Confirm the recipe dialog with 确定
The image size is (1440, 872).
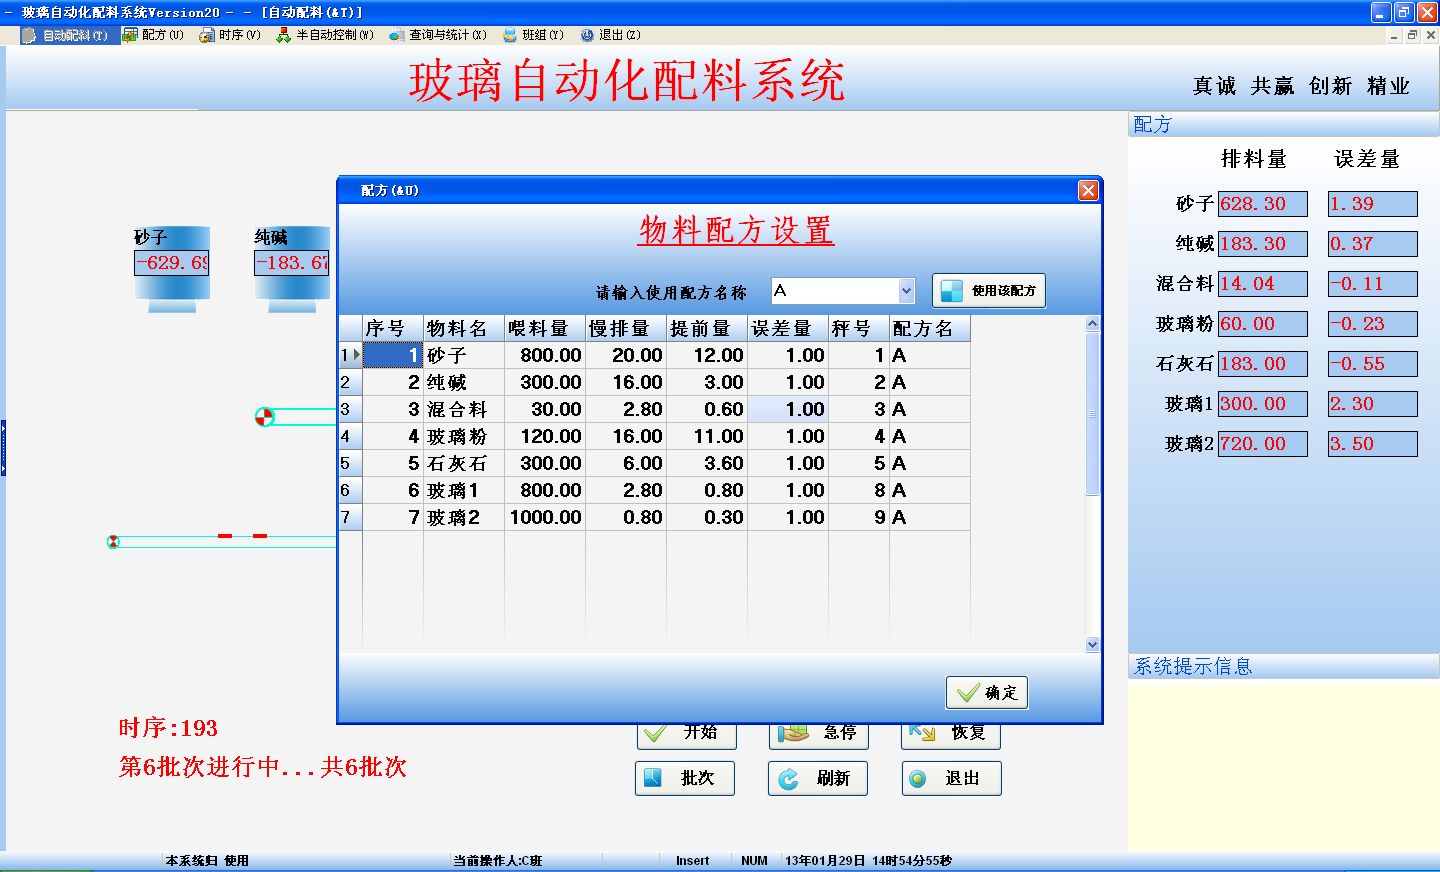pyautogui.click(x=986, y=693)
